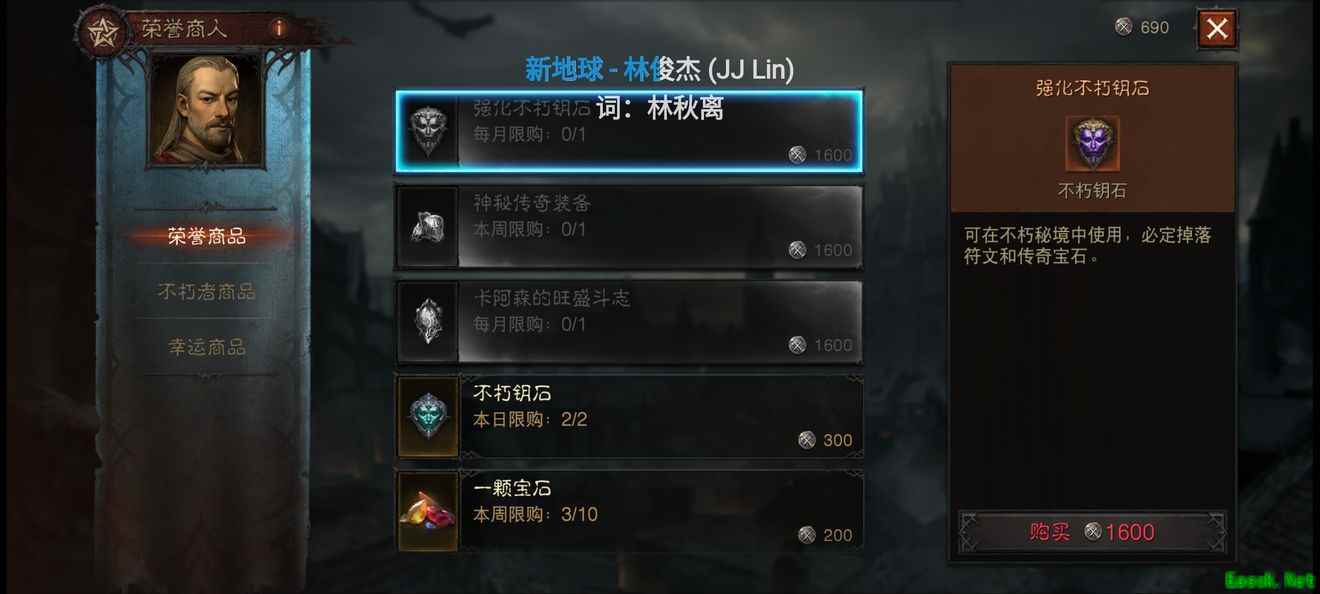Select the 神秘传奇装备 row priced 1600

[630, 227]
